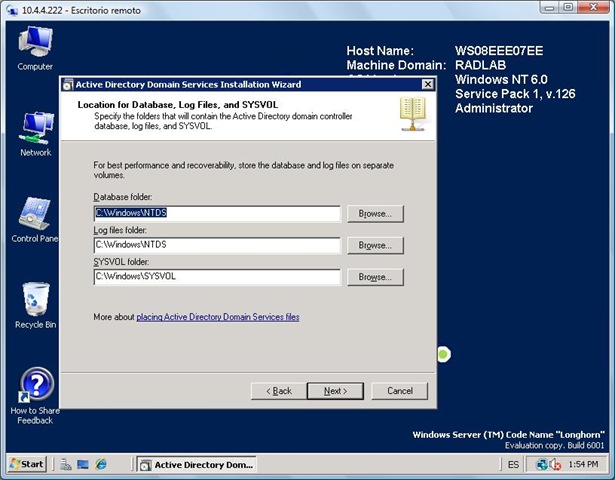Browse for the SYSVOL folder
The height and width of the screenshot is (480, 615).
click(x=375, y=277)
